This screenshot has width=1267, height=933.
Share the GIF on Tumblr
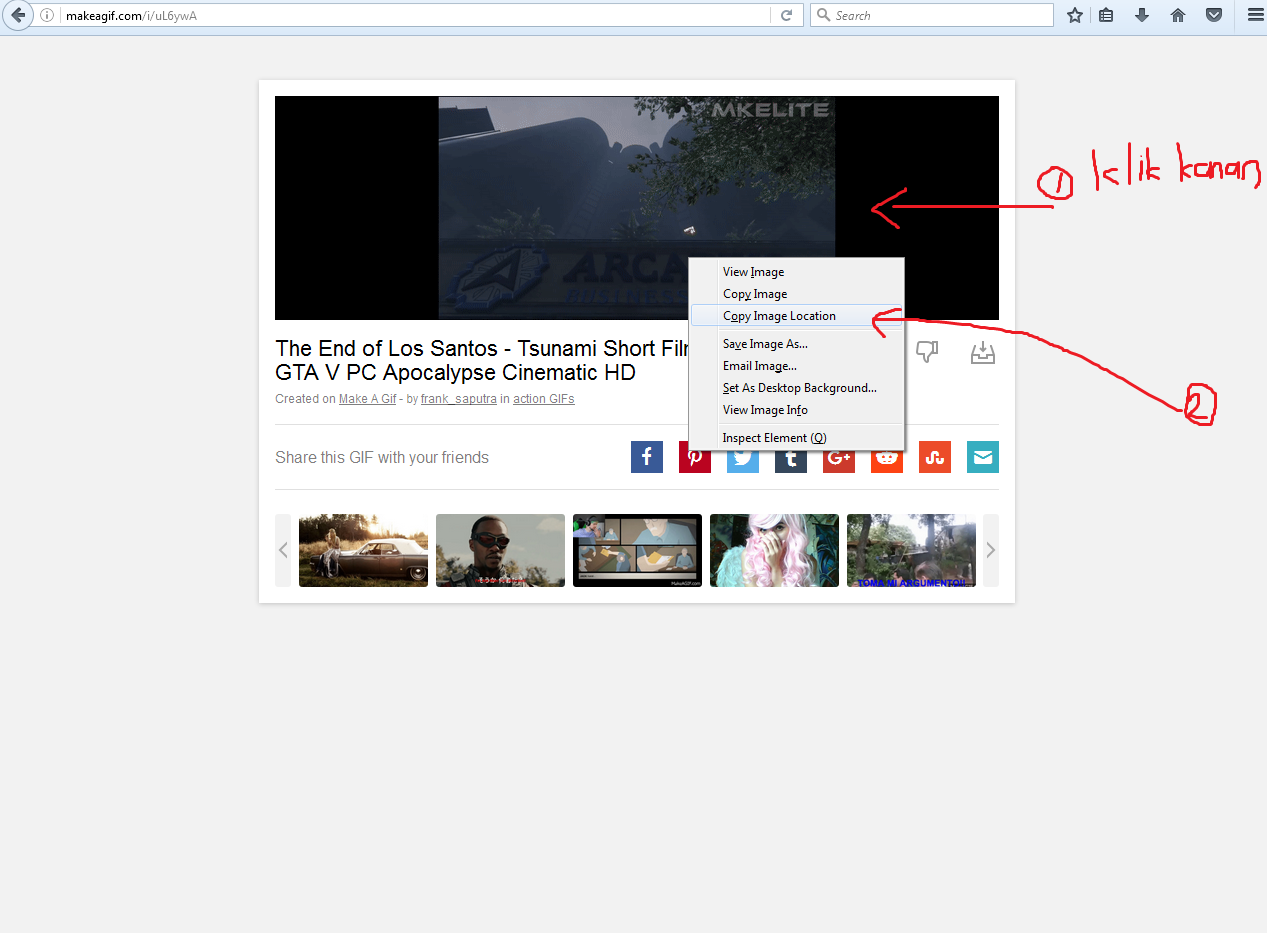pyautogui.click(x=791, y=462)
